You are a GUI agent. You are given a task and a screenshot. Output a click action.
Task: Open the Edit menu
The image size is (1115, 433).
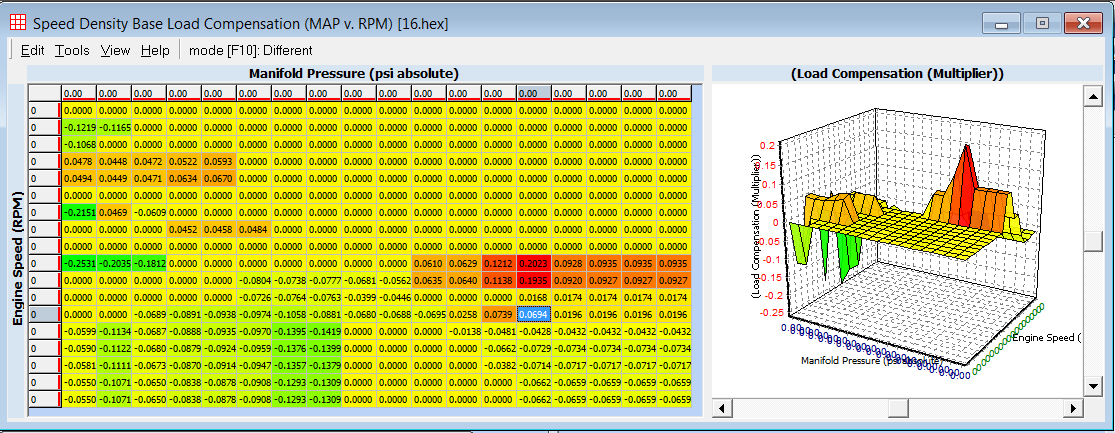pos(32,50)
